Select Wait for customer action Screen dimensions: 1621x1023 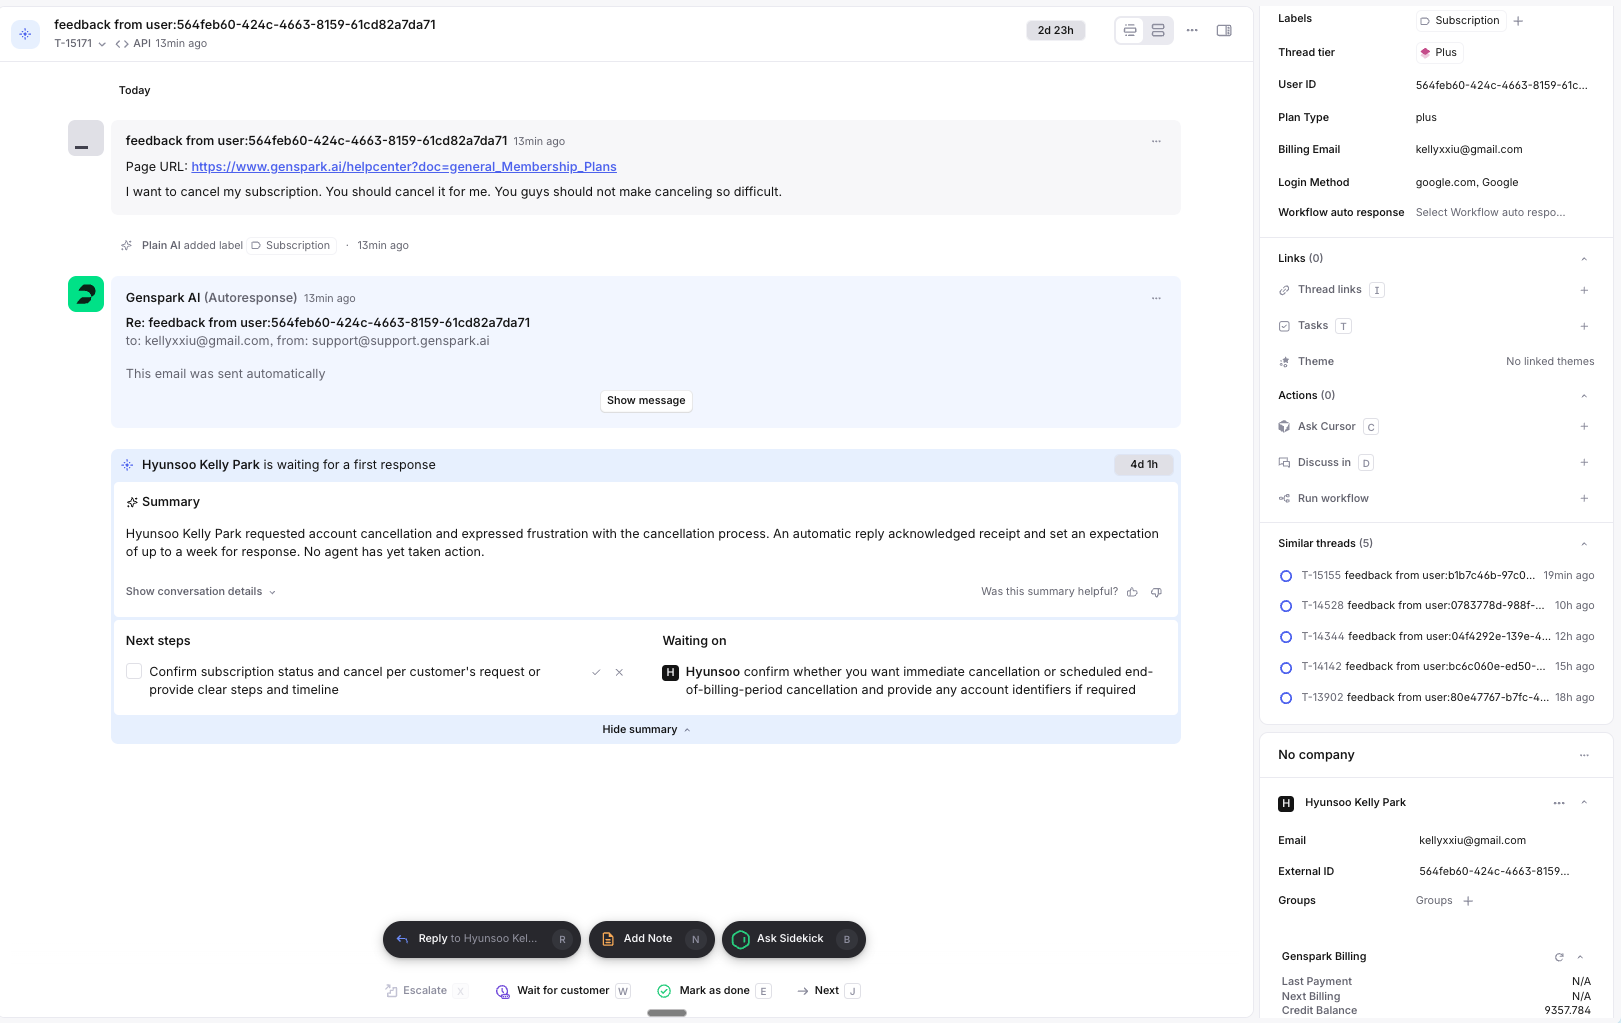point(562,991)
